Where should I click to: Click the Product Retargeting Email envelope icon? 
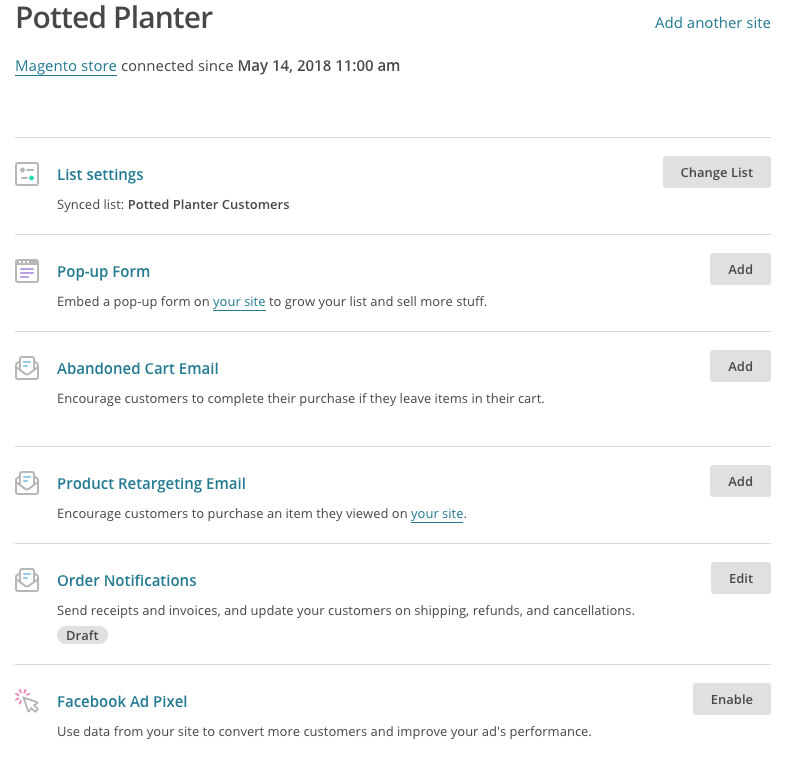27,483
